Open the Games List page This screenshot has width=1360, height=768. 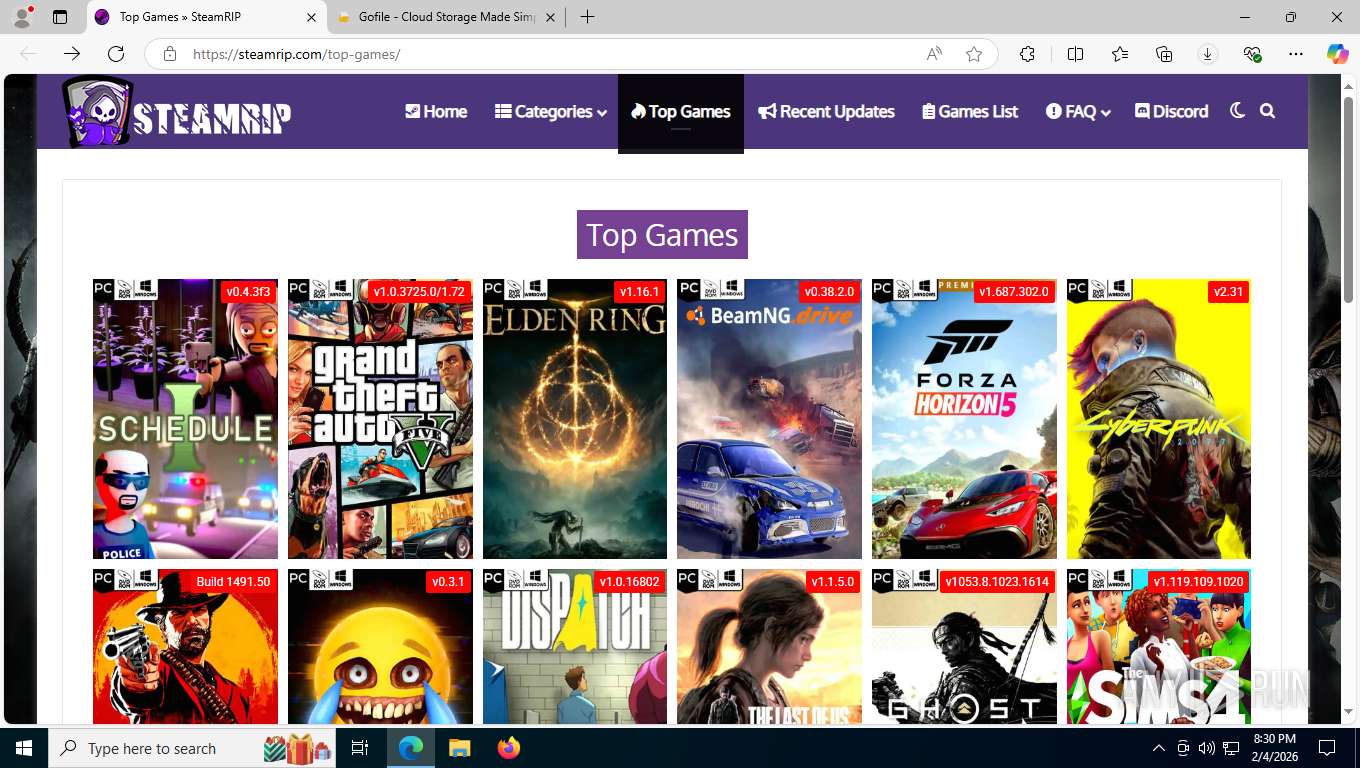pyautogui.click(x=970, y=111)
